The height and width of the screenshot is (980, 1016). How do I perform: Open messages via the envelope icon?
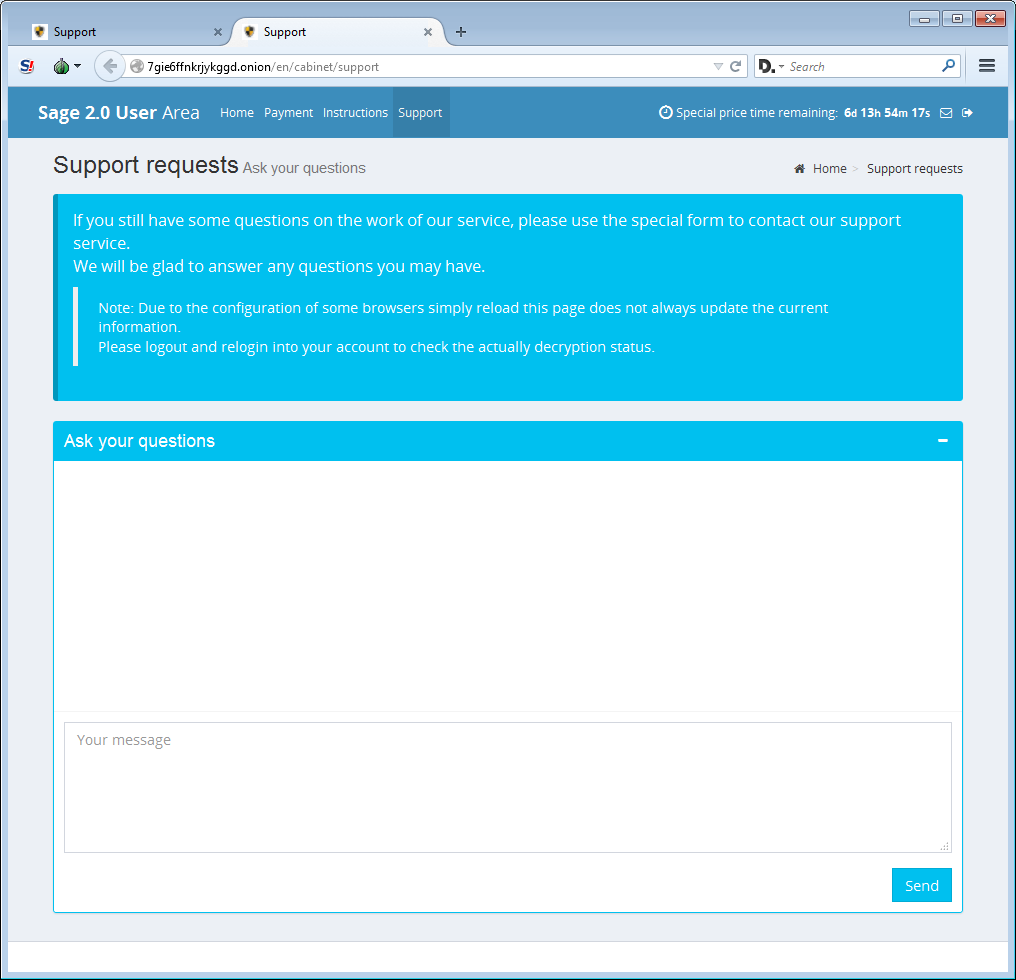(946, 113)
